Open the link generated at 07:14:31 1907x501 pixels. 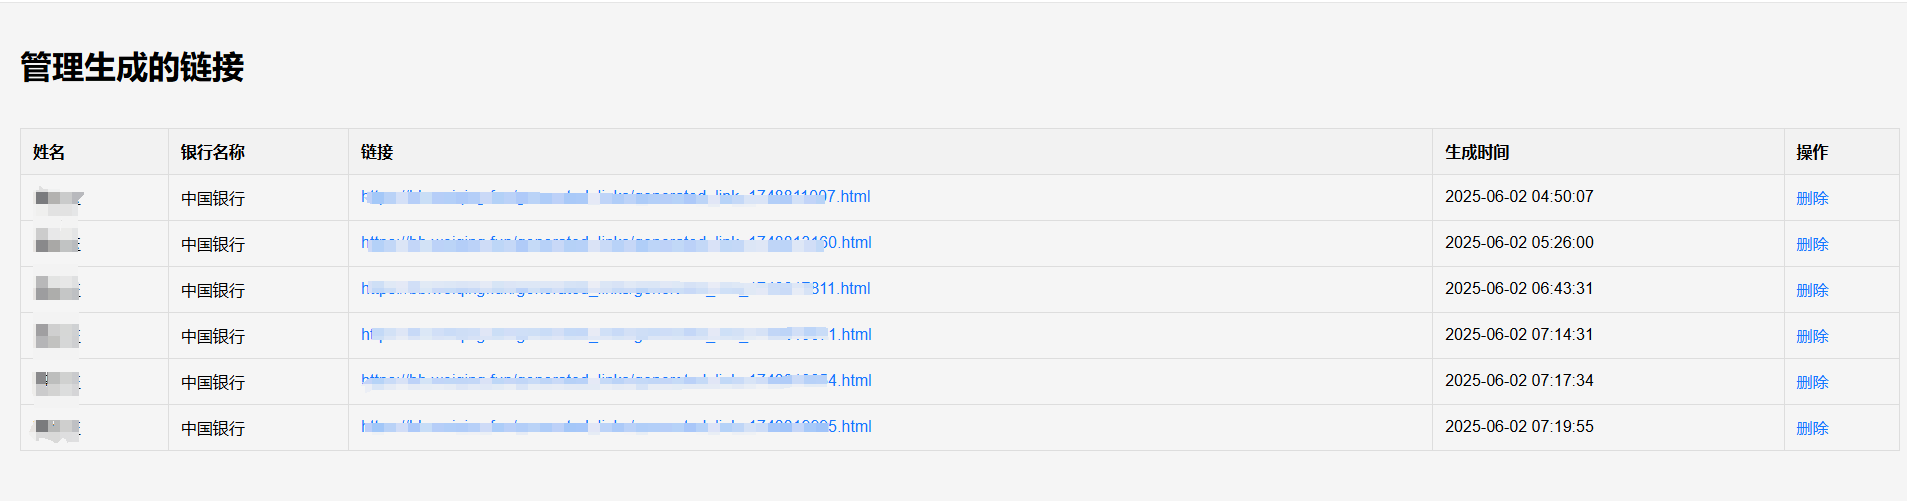[x=616, y=334]
